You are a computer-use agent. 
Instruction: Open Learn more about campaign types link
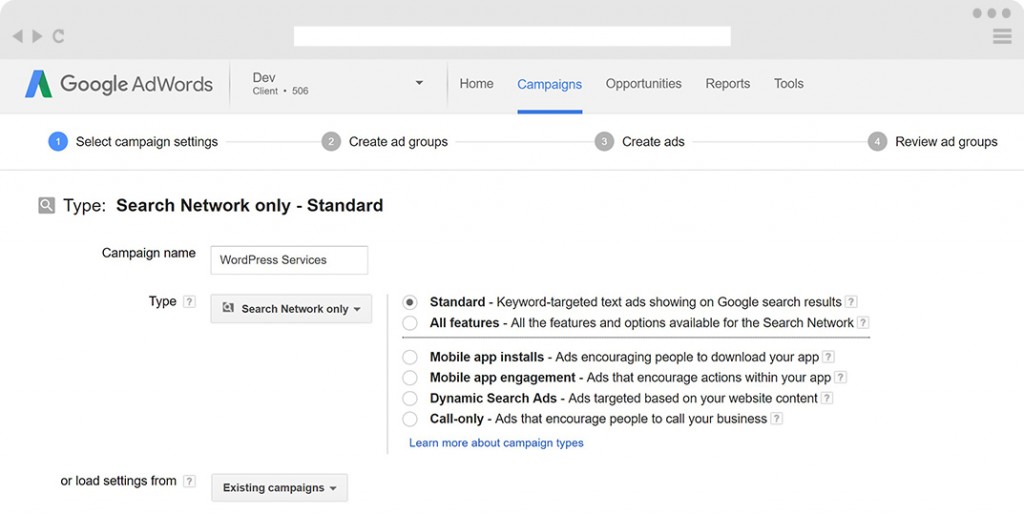coord(496,443)
